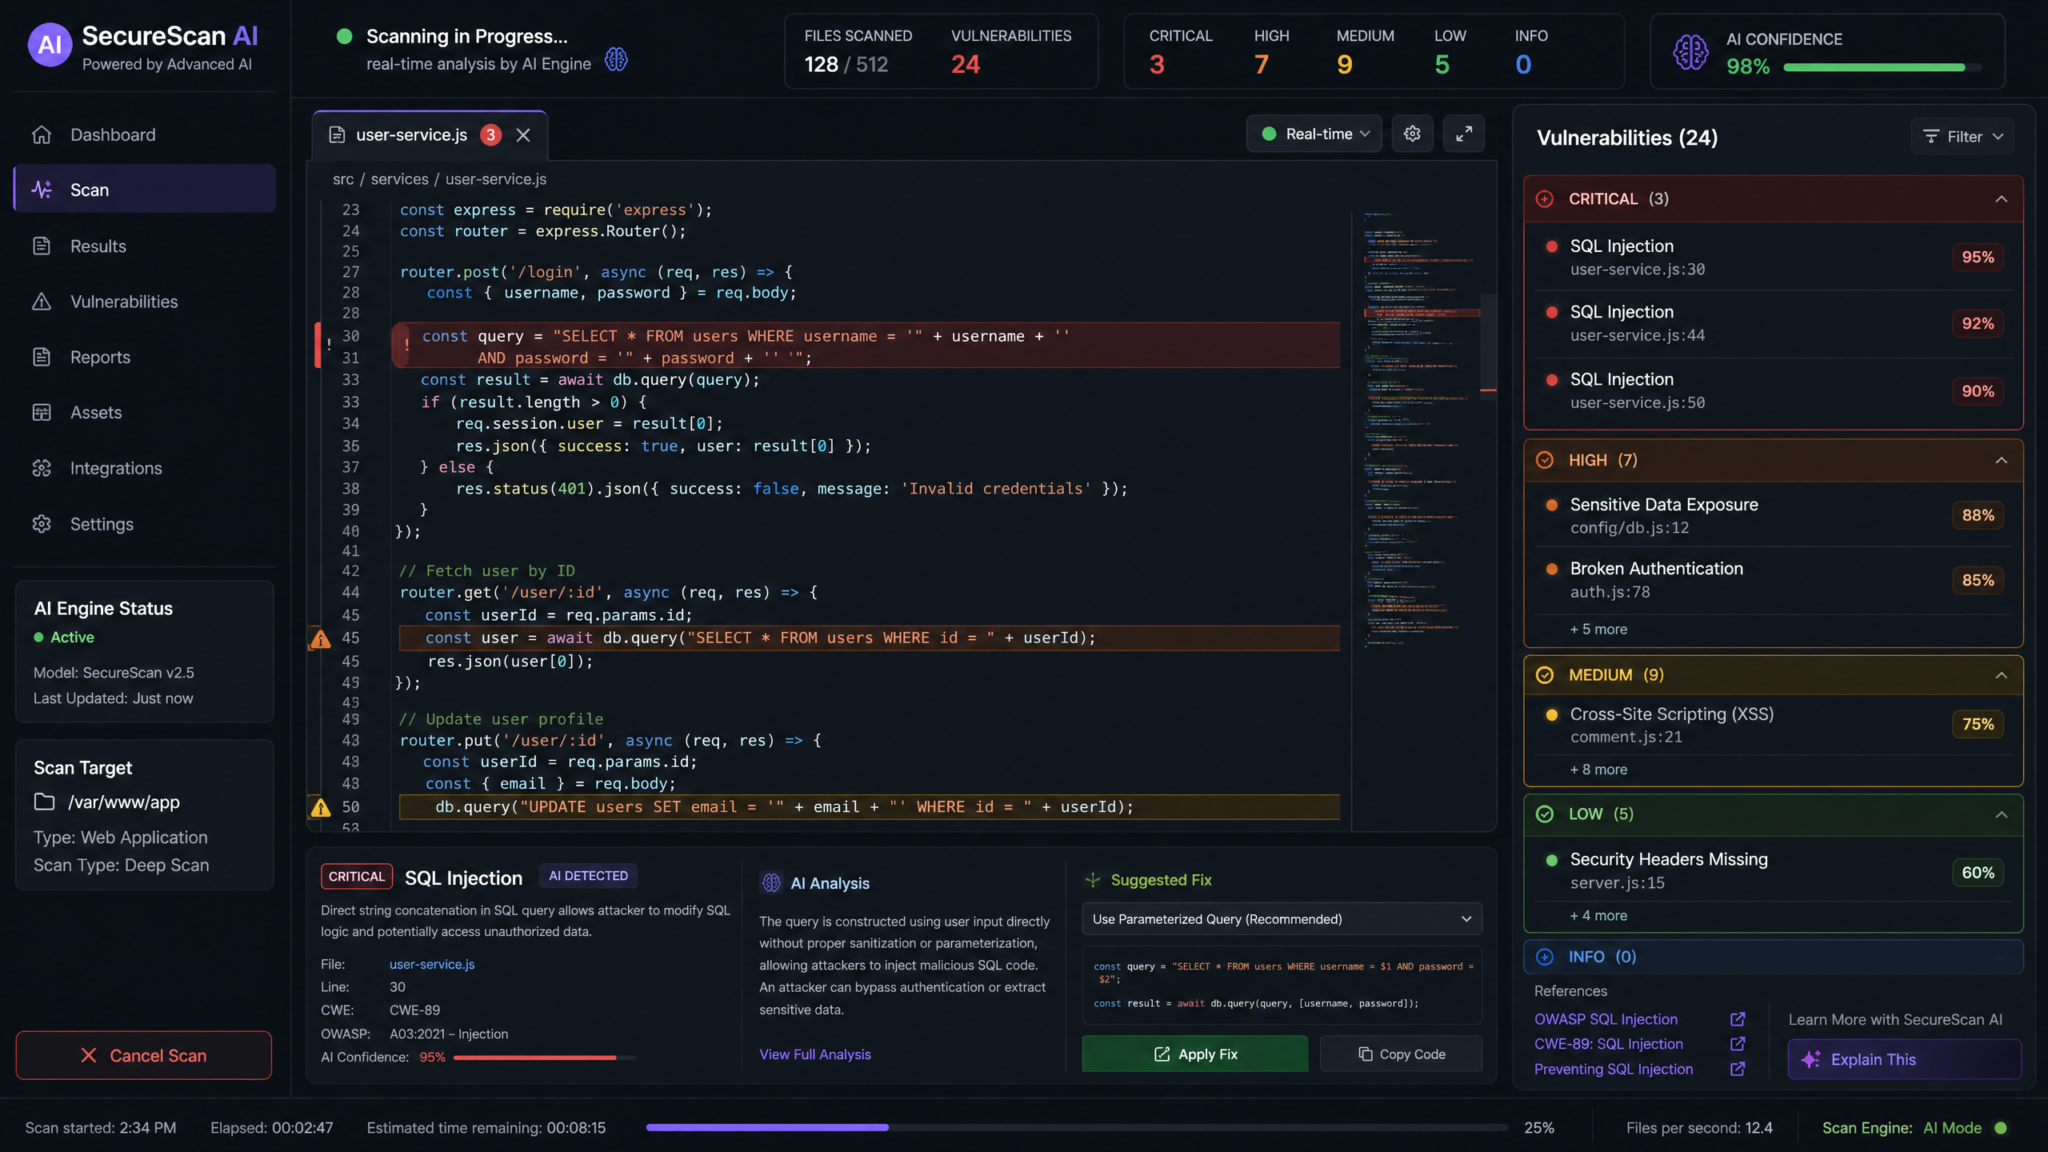Click the 95% confidence bar in details
Image resolution: width=2048 pixels, height=1152 pixels.
[544, 1057]
